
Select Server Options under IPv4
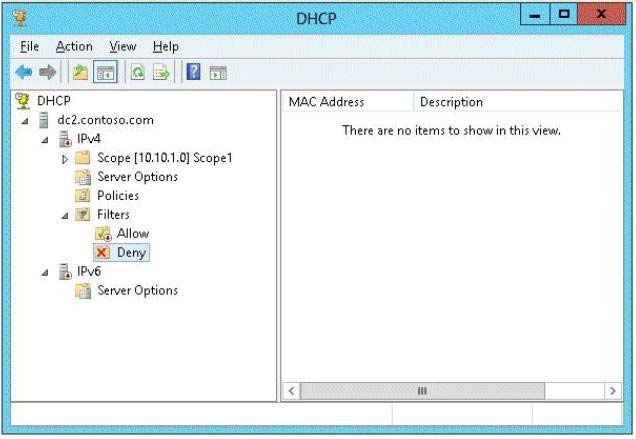(138, 177)
